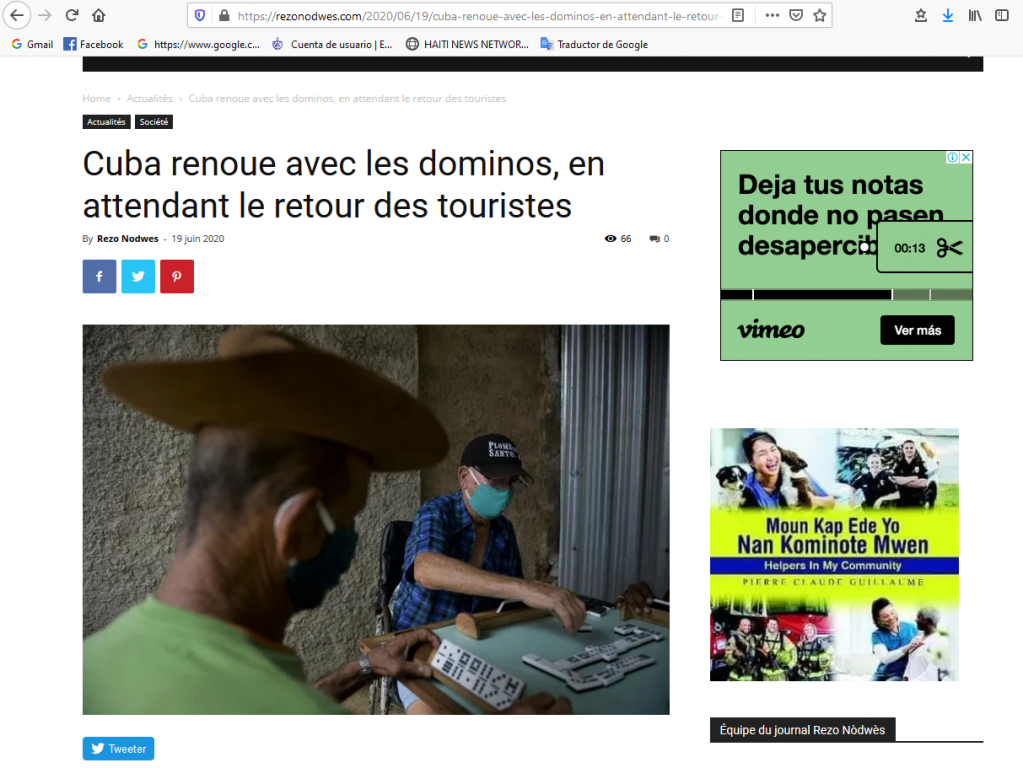Screen dimensions: 1023x768
Task: Click the Vimeo ad timeline bar
Action: [x=820, y=295]
